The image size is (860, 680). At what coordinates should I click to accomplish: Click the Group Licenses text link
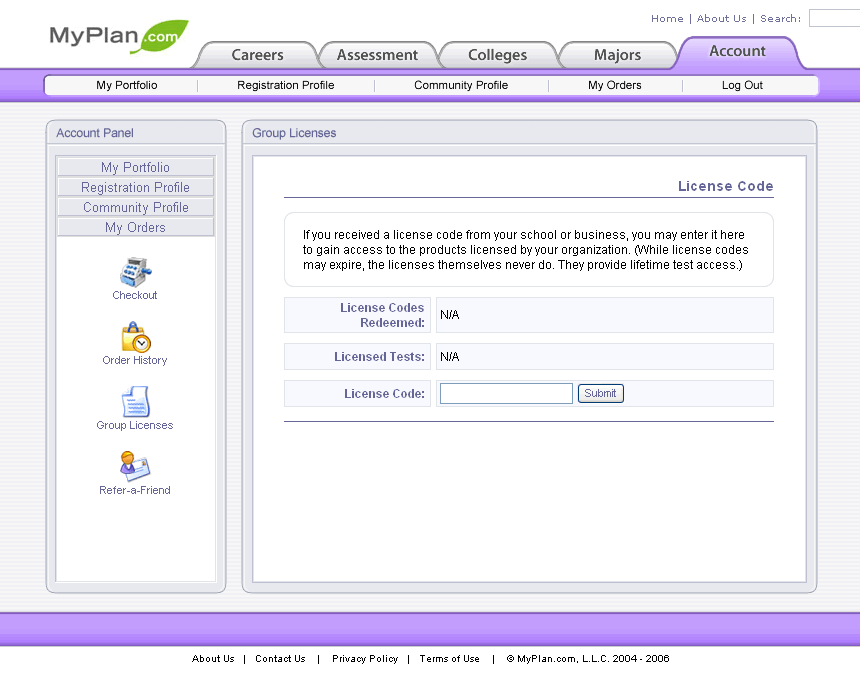[x=135, y=425]
